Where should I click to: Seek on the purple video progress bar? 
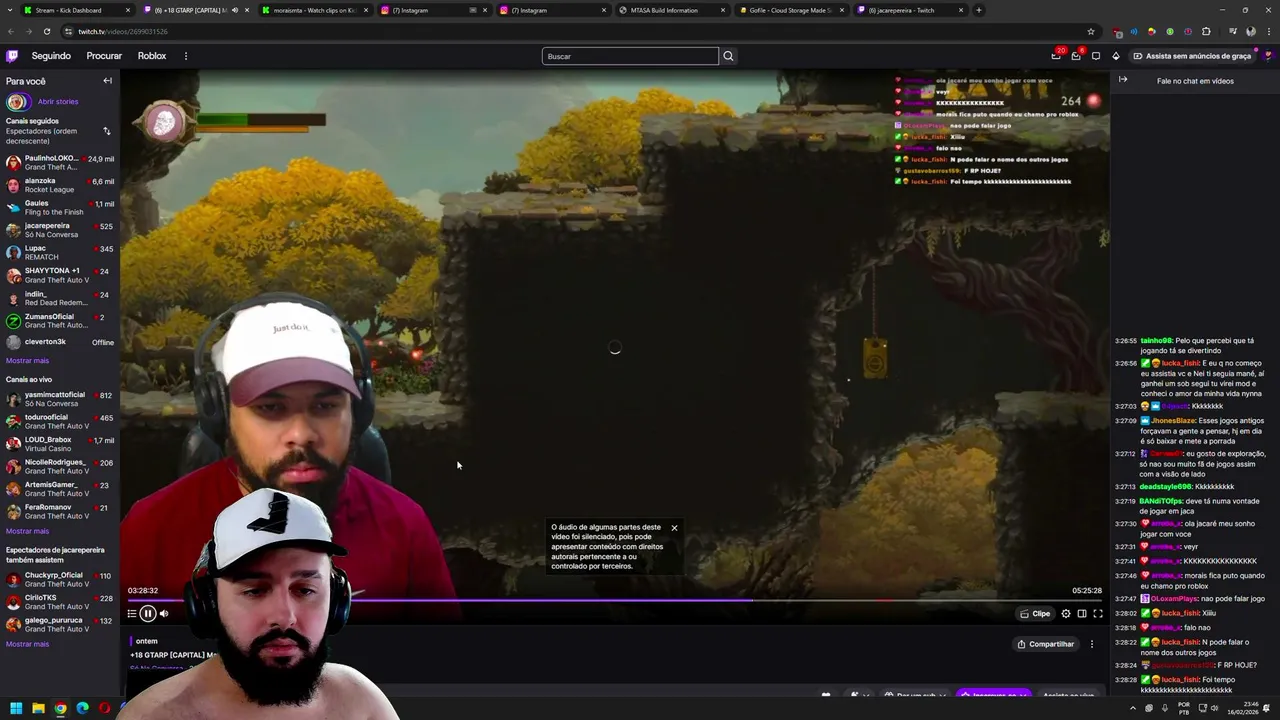tap(614, 601)
